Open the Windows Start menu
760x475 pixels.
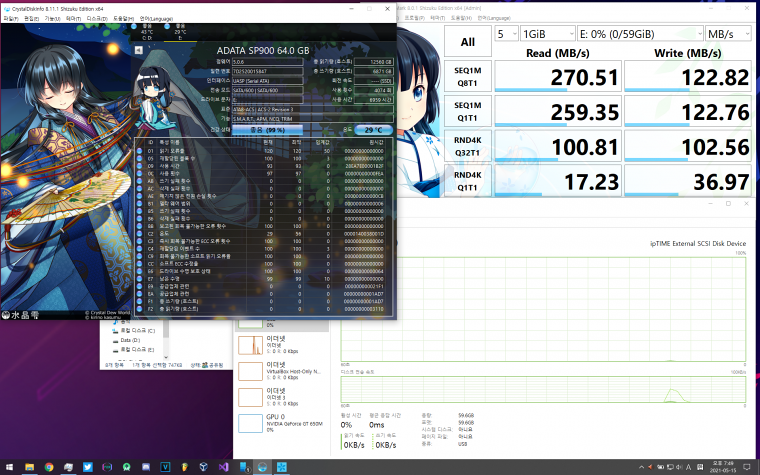[x=10, y=467]
